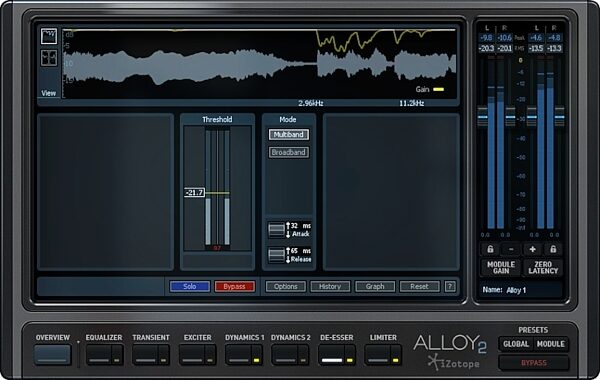Show the De-Esser module
The width and height of the screenshot is (600, 380).
[x=332, y=355]
